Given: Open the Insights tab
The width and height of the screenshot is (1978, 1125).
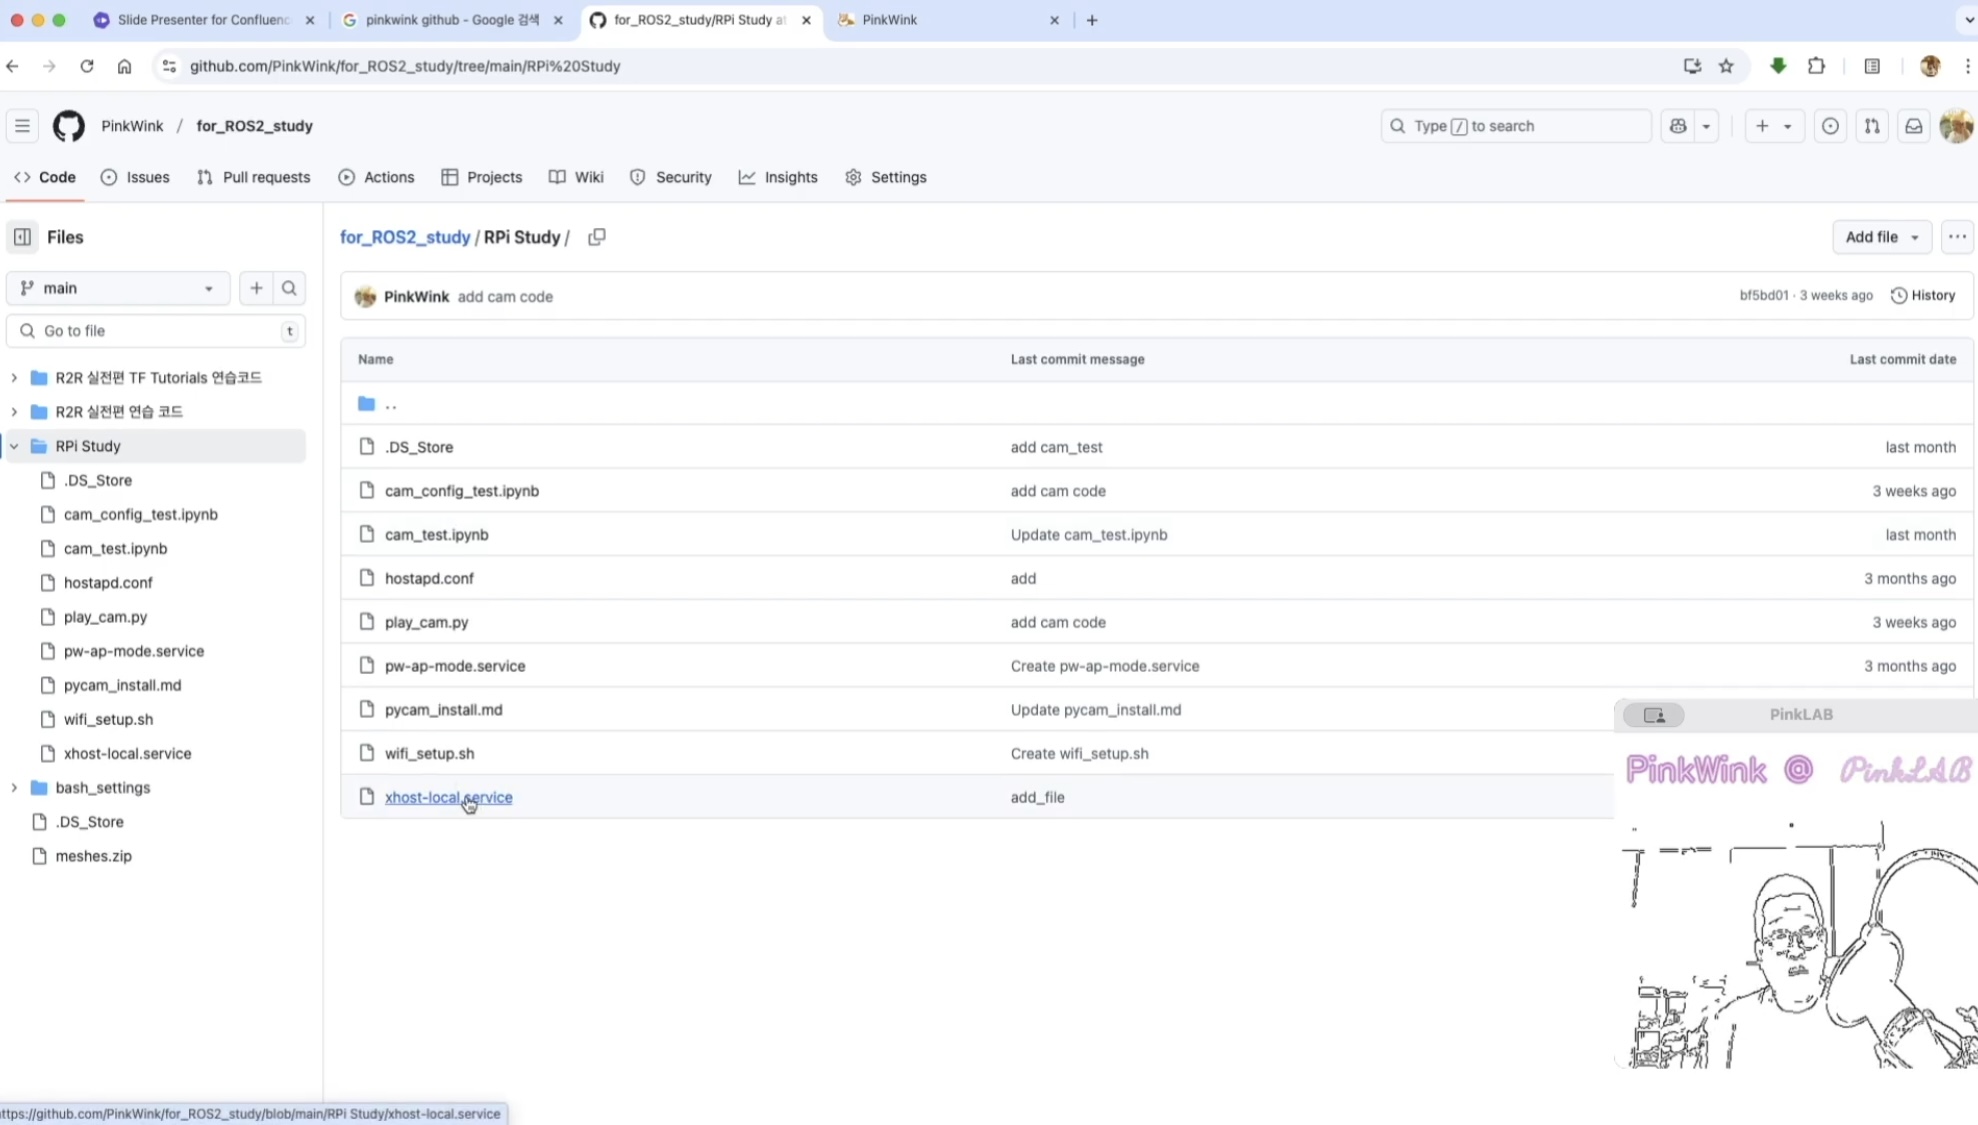Looking at the screenshot, I should click(778, 177).
